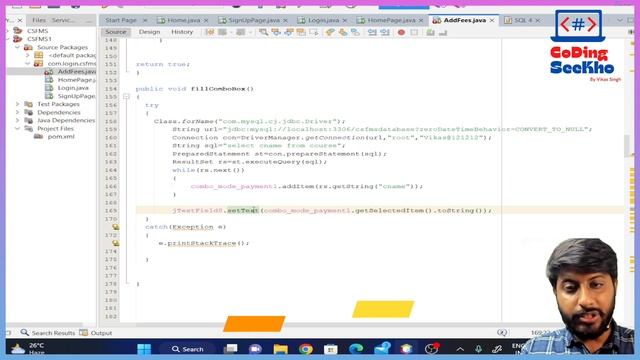Click the hint bulb at line 171
The width and height of the screenshot is (640, 360).
pos(116,227)
